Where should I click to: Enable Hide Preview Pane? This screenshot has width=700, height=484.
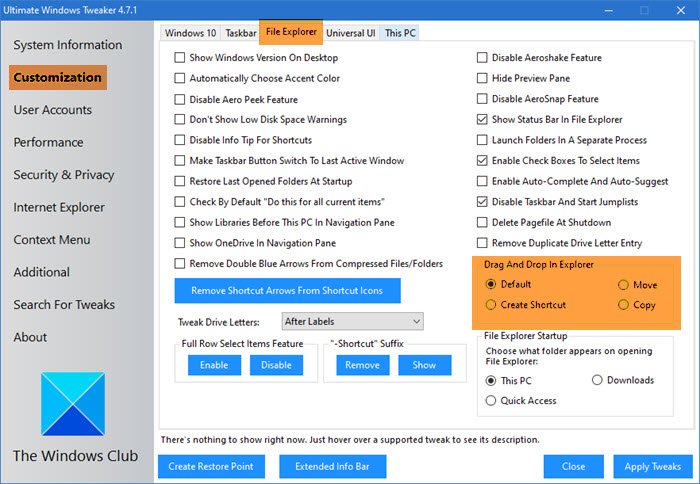(482, 78)
